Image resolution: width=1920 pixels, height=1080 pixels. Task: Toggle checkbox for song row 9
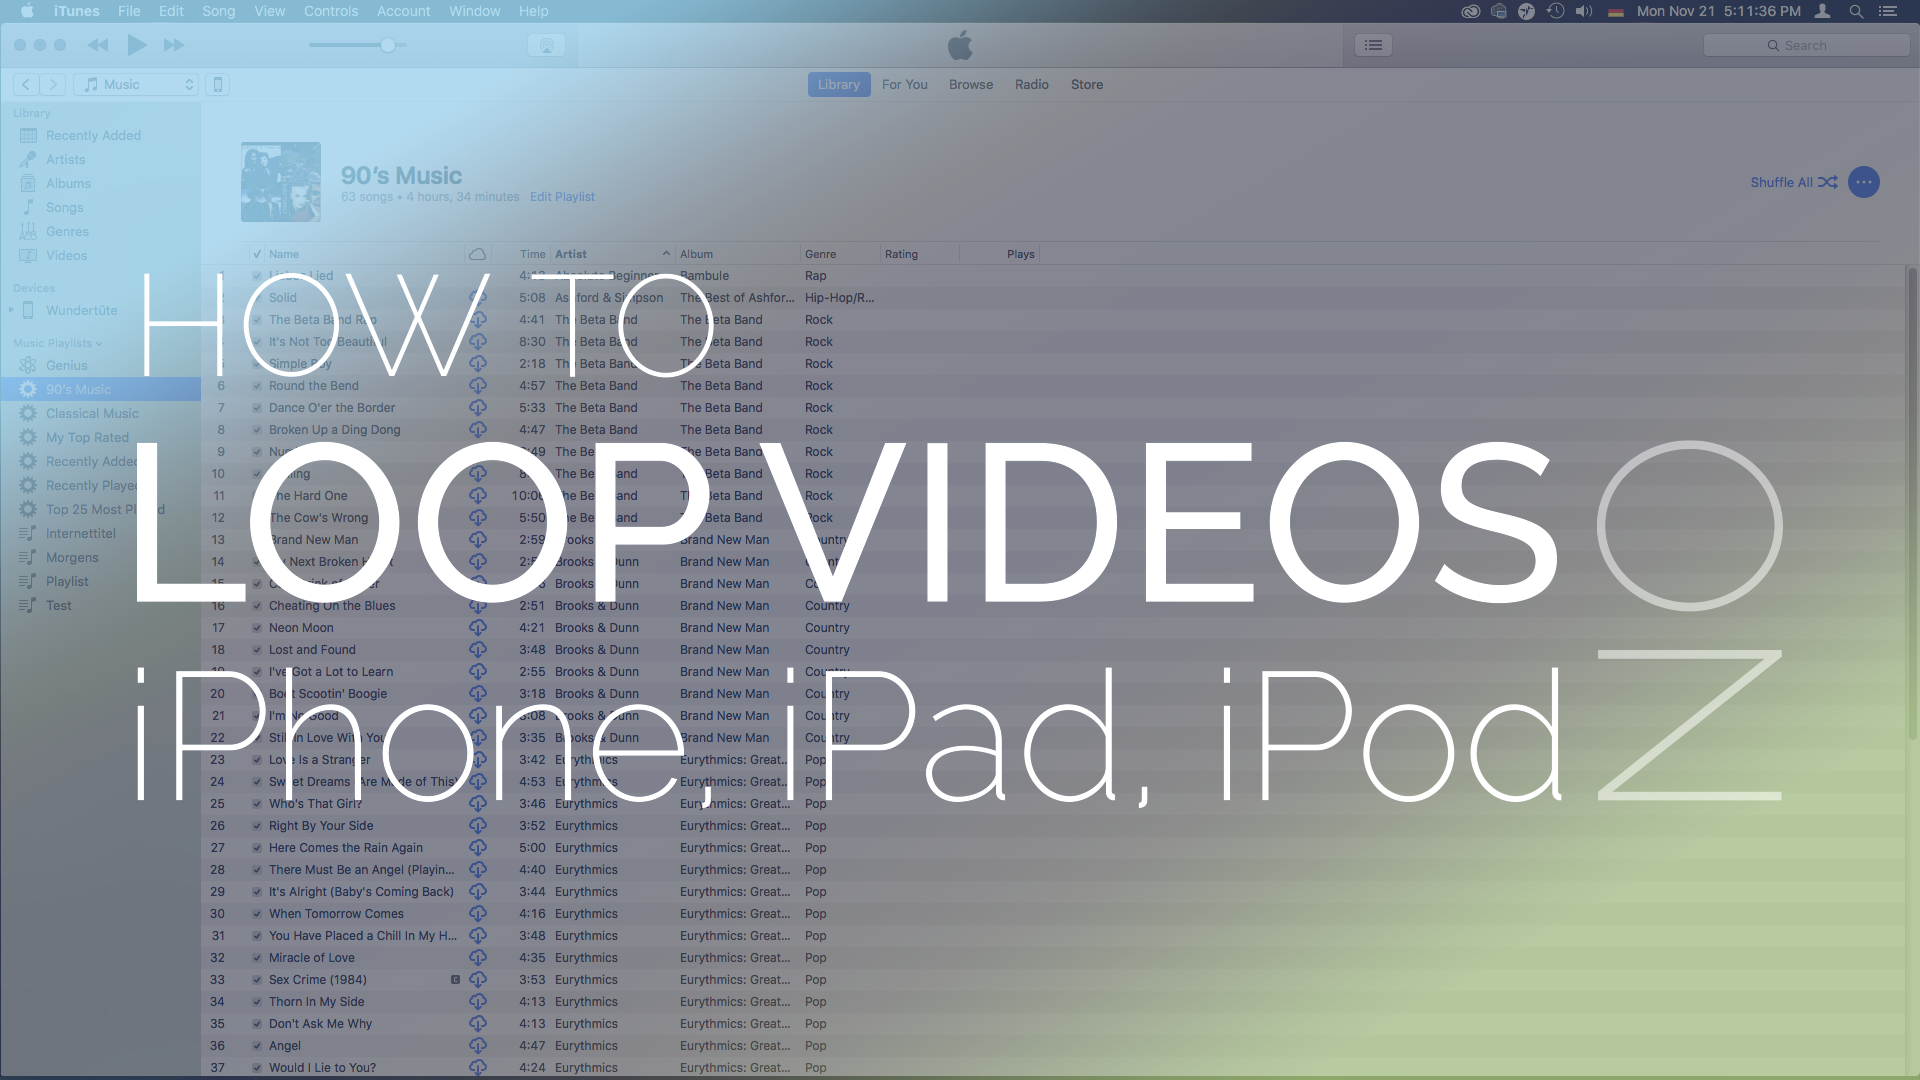(x=256, y=451)
